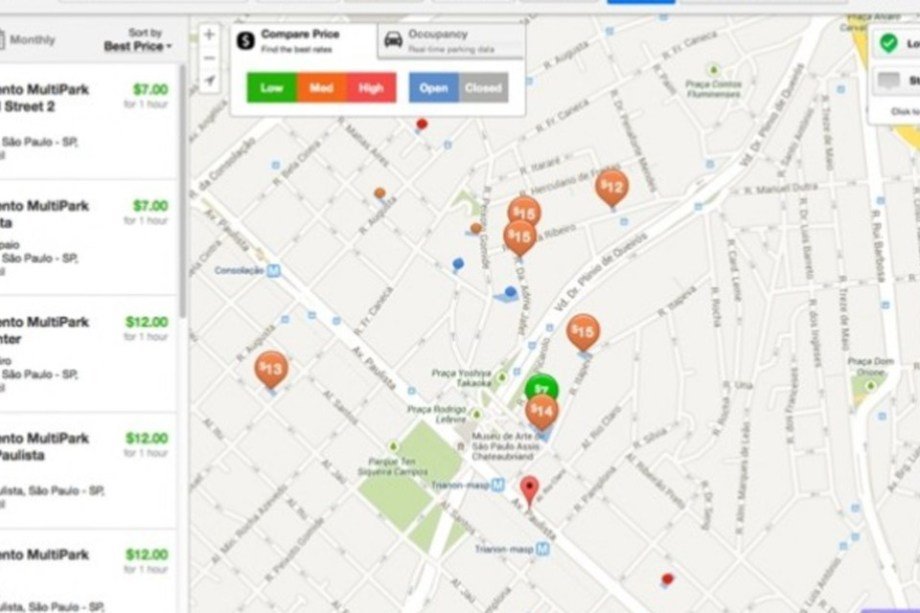This screenshot has height=613, width=920.
Task: Click the Praça Contos Fluminenses park icon
Action: pos(713,70)
